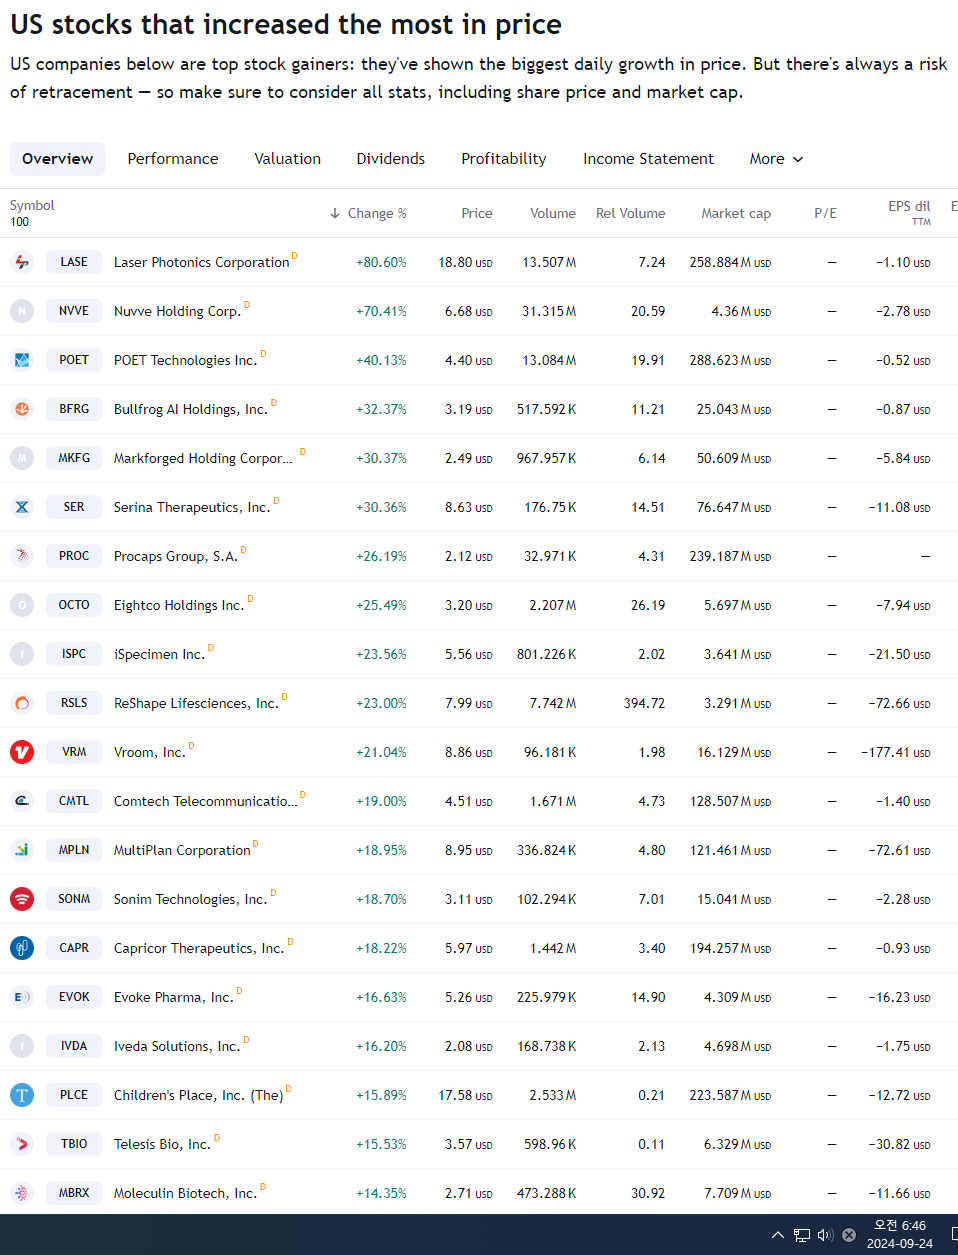The width and height of the screenshot is (958, 1255).
Task: Click the Evoke Pharma logo icon
Action: 22,997
